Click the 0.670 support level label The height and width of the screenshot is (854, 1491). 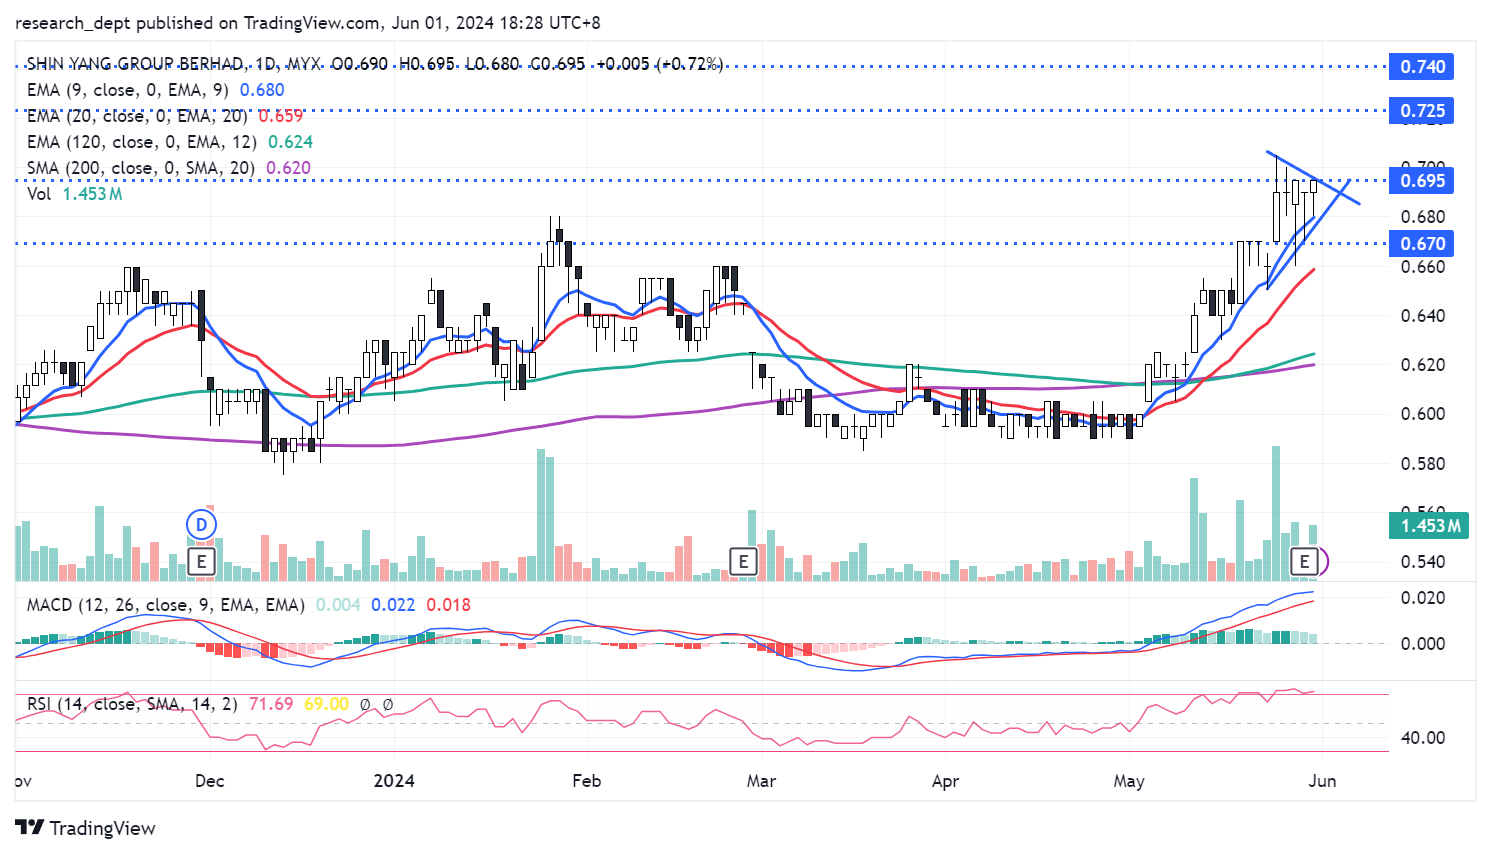[1422, 244]
